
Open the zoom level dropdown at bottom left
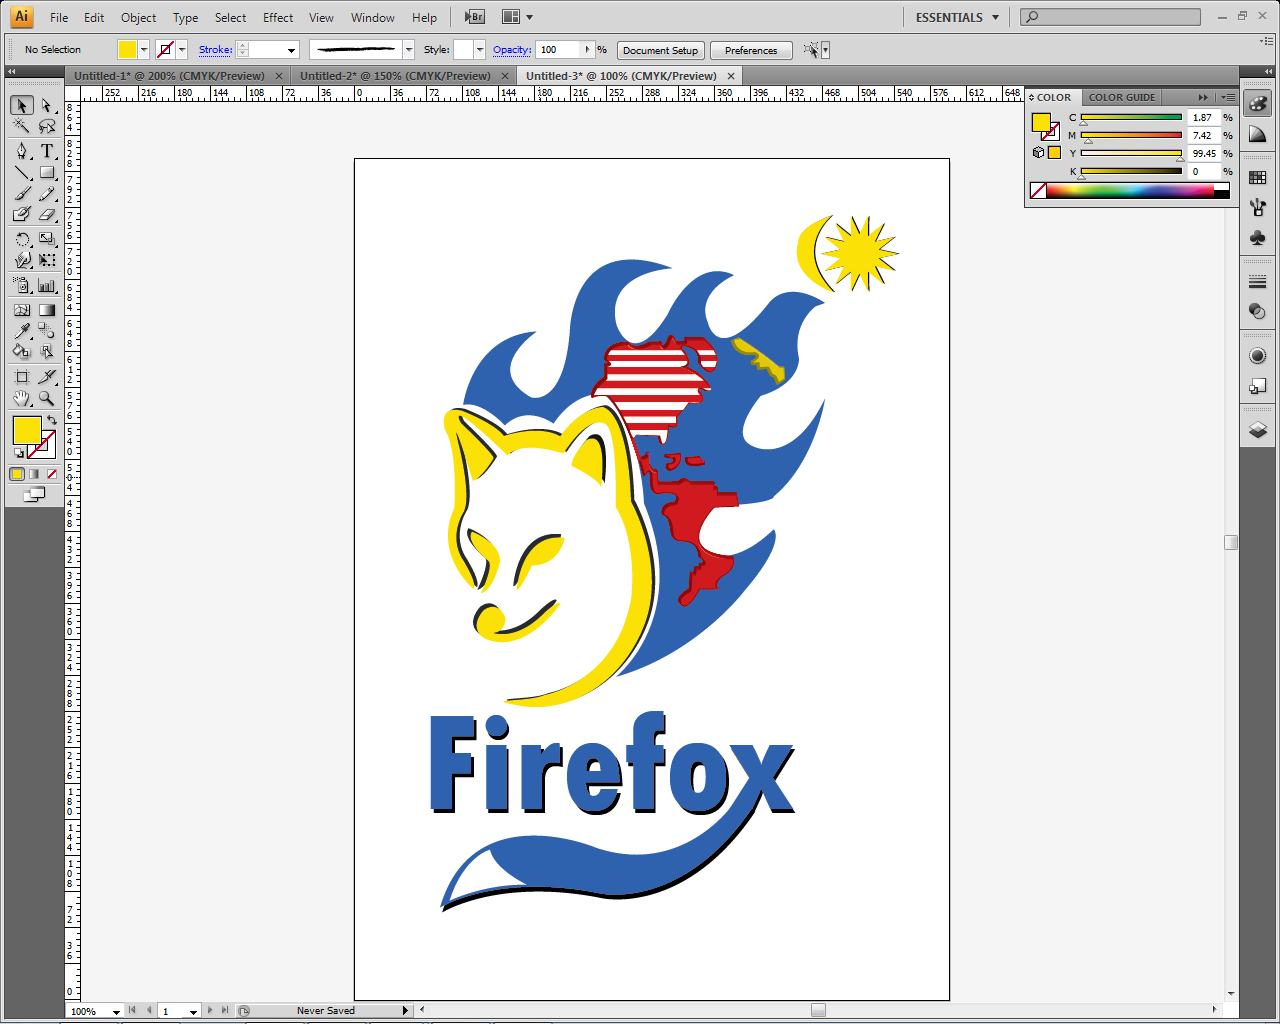tap(114, 1011)
